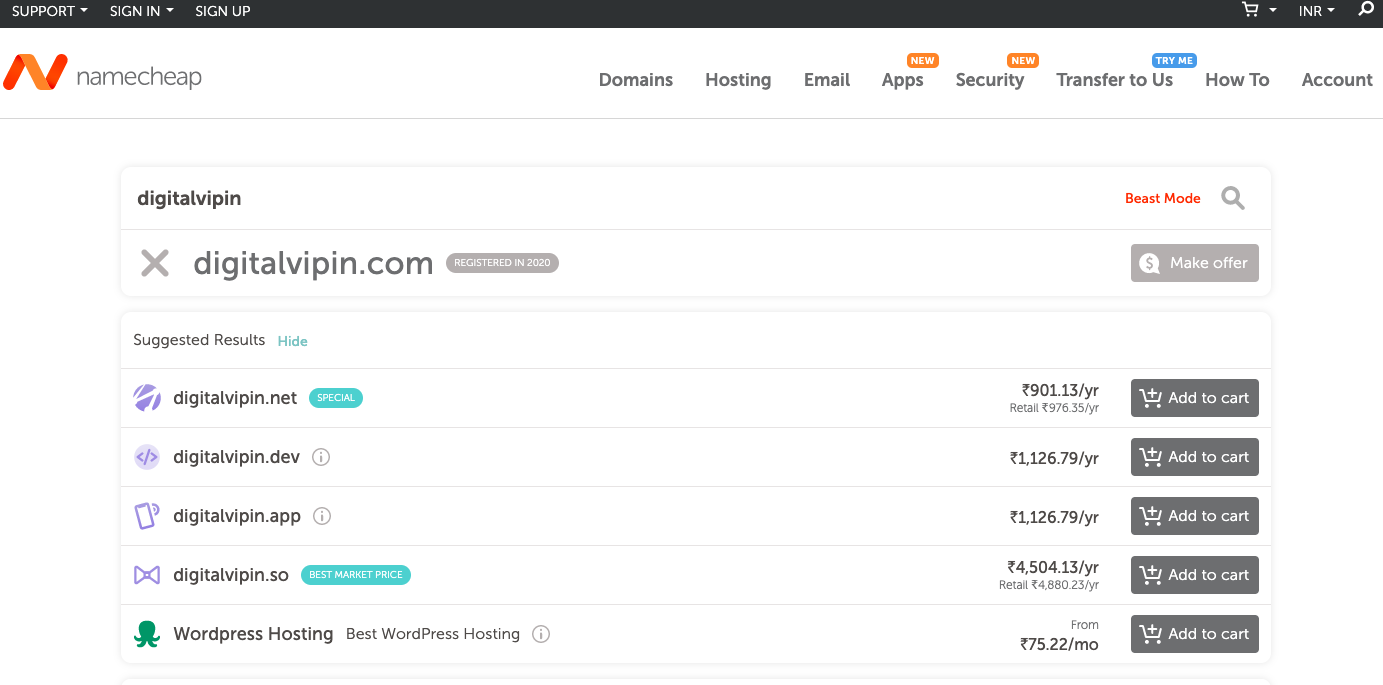Enable Beast Mode
Image resolution: width=1383 pixels, height=685 pixels.
[1163, 198]
